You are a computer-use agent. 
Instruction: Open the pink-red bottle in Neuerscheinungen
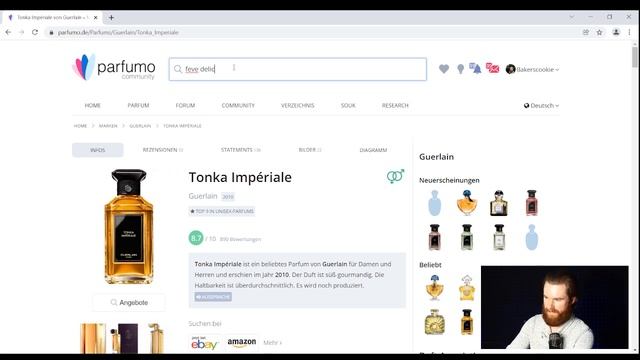click(531, 202)
